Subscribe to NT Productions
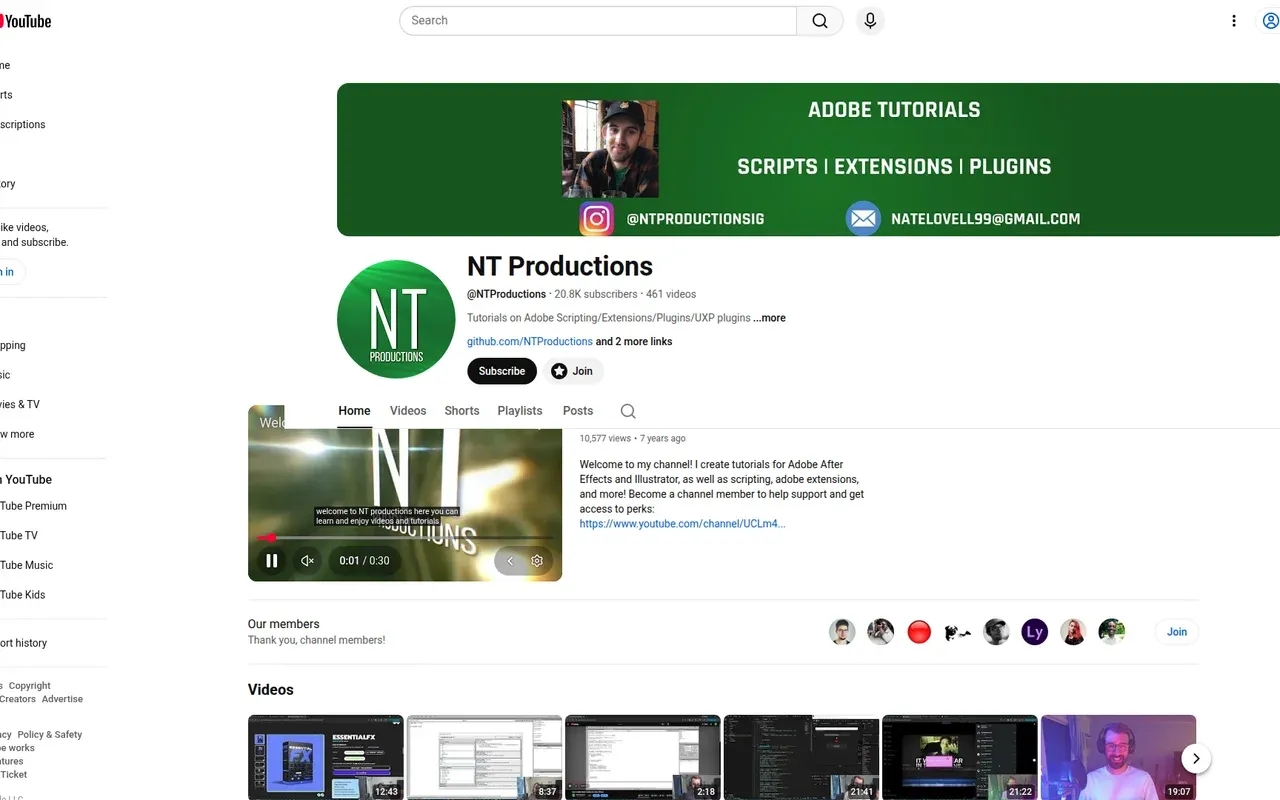This screenshot has width=1280, height=800. [x=501, y=371]
